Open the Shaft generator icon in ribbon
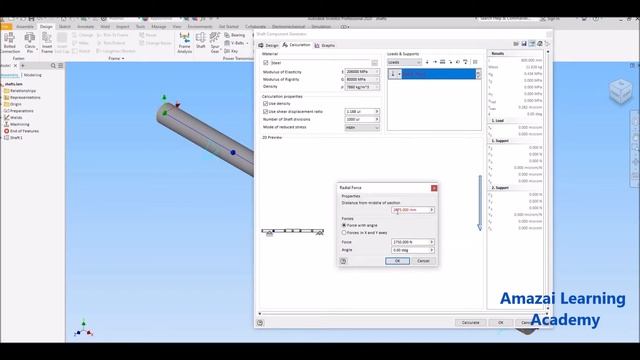The height and width of the screenshot is (360, 640). pyautogui.click(x=201, y=41)
